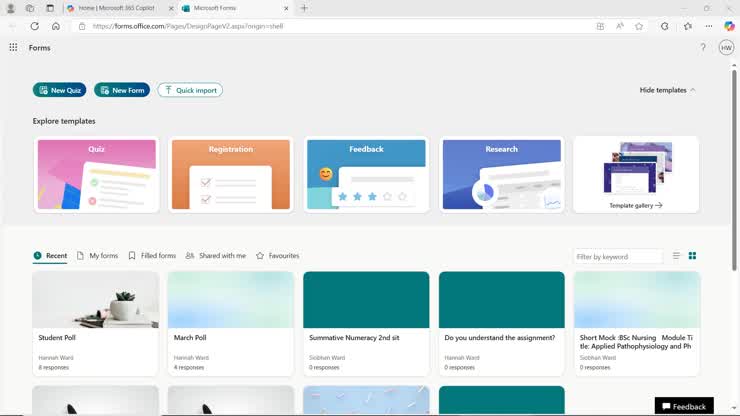Switch to Filled forms tab

point(152,255)
